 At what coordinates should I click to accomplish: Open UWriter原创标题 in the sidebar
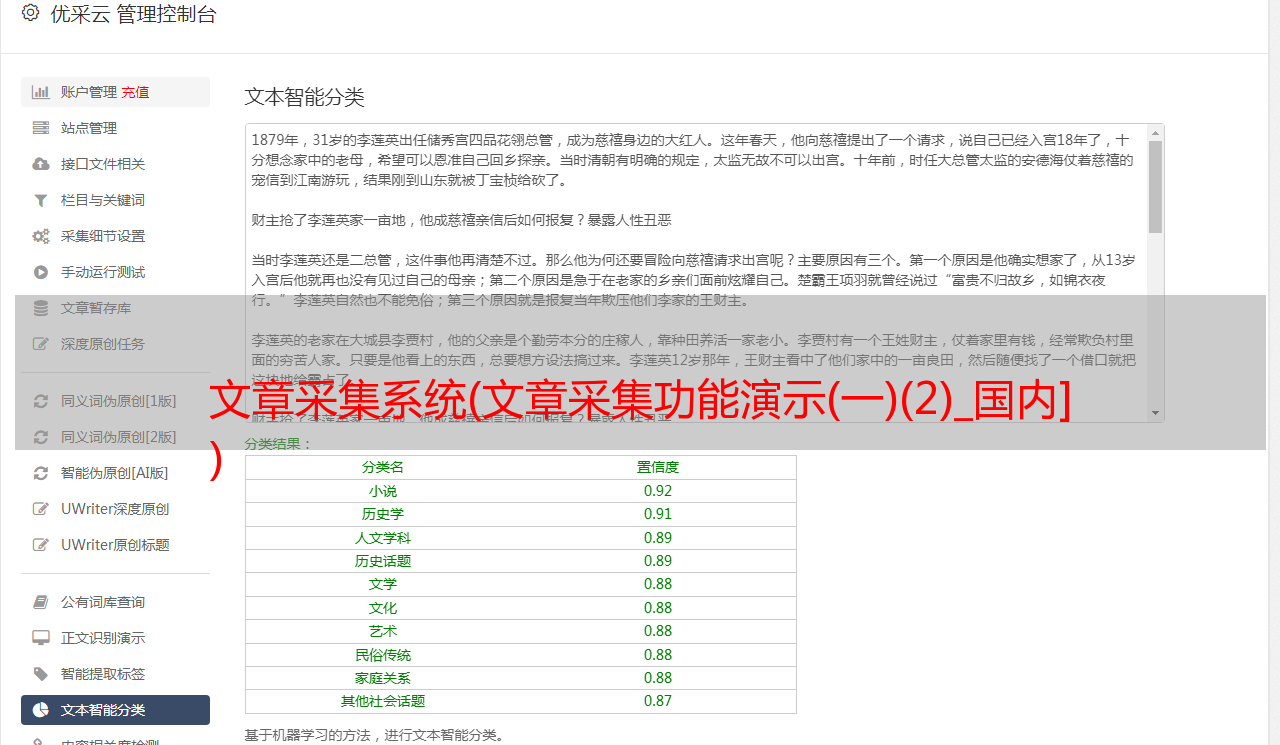[114, 545]
